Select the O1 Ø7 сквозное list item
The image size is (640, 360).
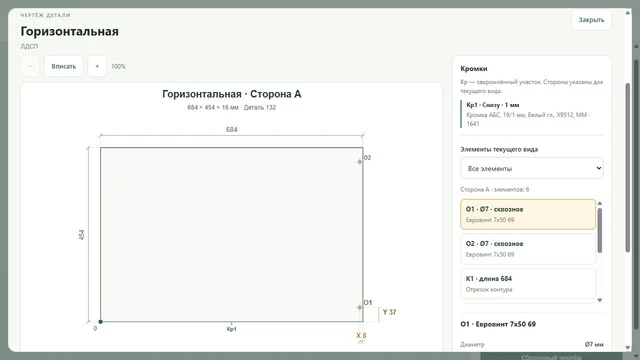click(x=528, y=214)
